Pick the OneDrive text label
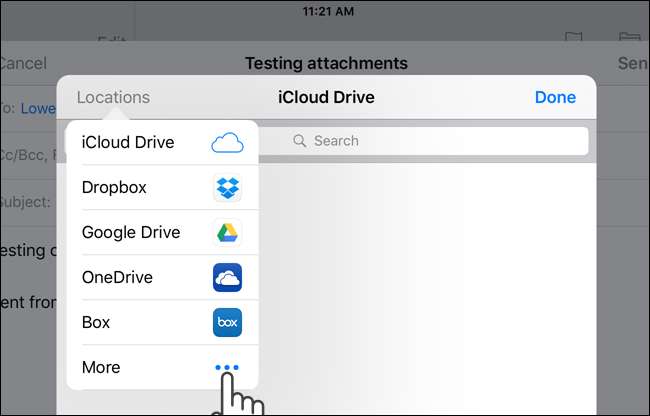650x416 pixels. 117,278
